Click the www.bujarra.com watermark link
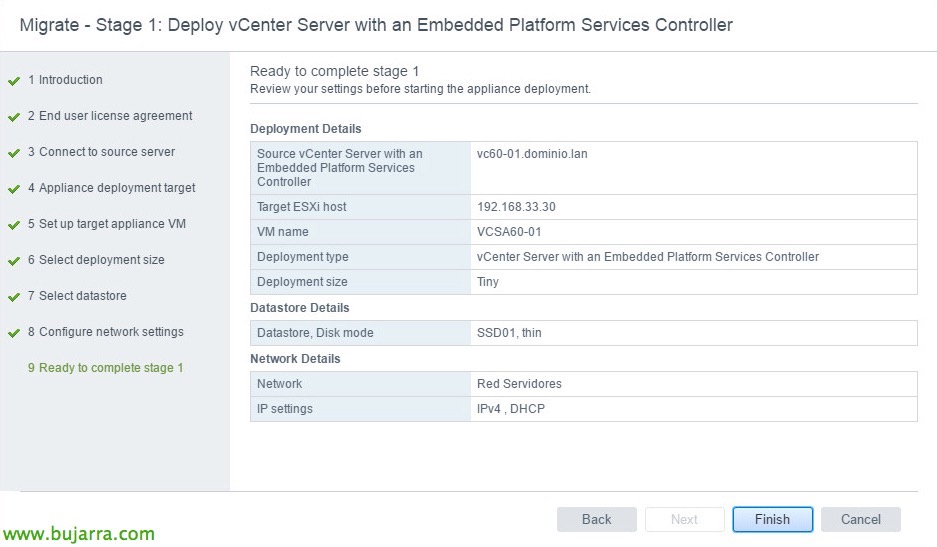This screenshot has height=547, width=937. coord(78,534)
